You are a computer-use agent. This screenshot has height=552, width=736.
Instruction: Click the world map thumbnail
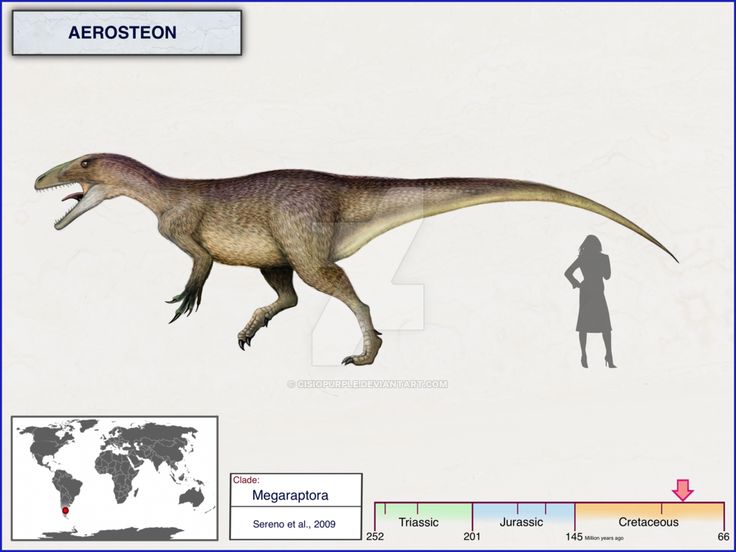tap(115, 478)
